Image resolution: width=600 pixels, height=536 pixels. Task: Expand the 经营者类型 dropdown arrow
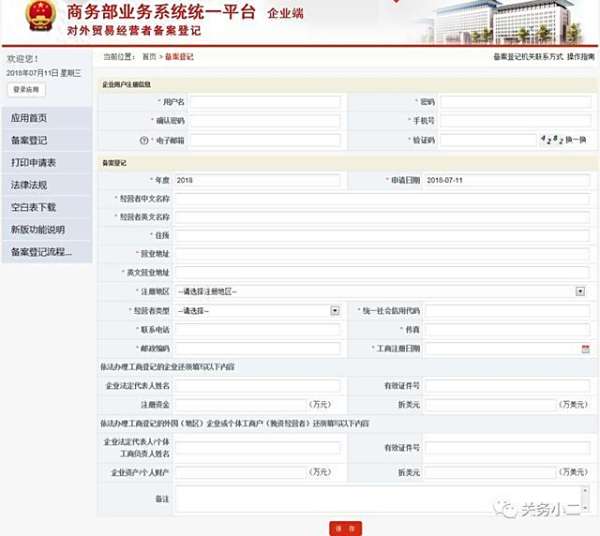point(335,311)
